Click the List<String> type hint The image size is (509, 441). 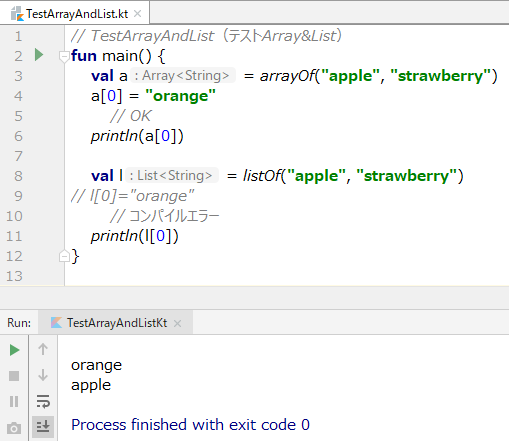(x=172, y=176)
